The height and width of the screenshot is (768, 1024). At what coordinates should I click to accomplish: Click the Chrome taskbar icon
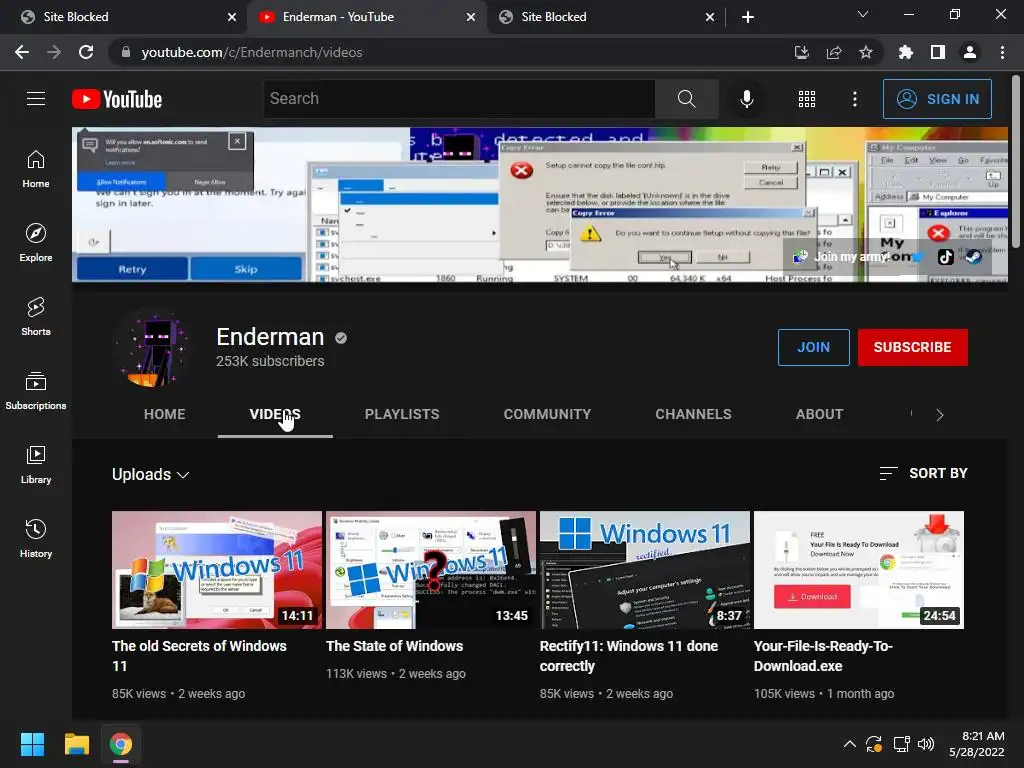pos(121,744)
